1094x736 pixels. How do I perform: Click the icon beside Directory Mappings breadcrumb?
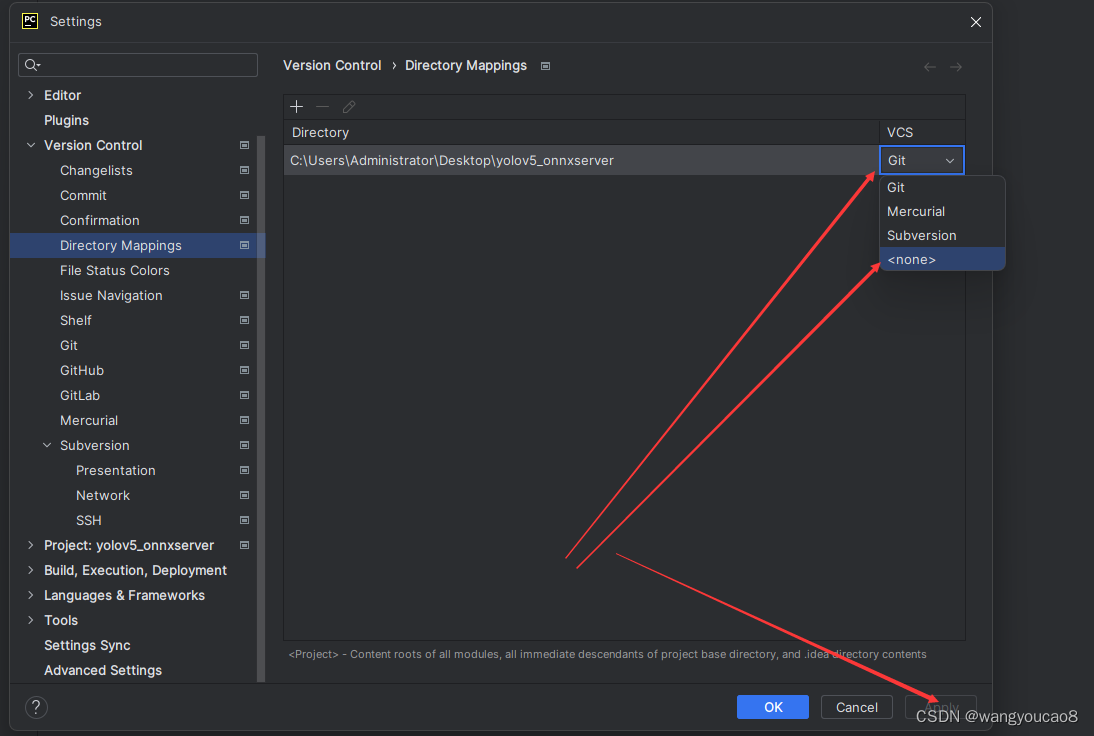(x=545, y=65)
